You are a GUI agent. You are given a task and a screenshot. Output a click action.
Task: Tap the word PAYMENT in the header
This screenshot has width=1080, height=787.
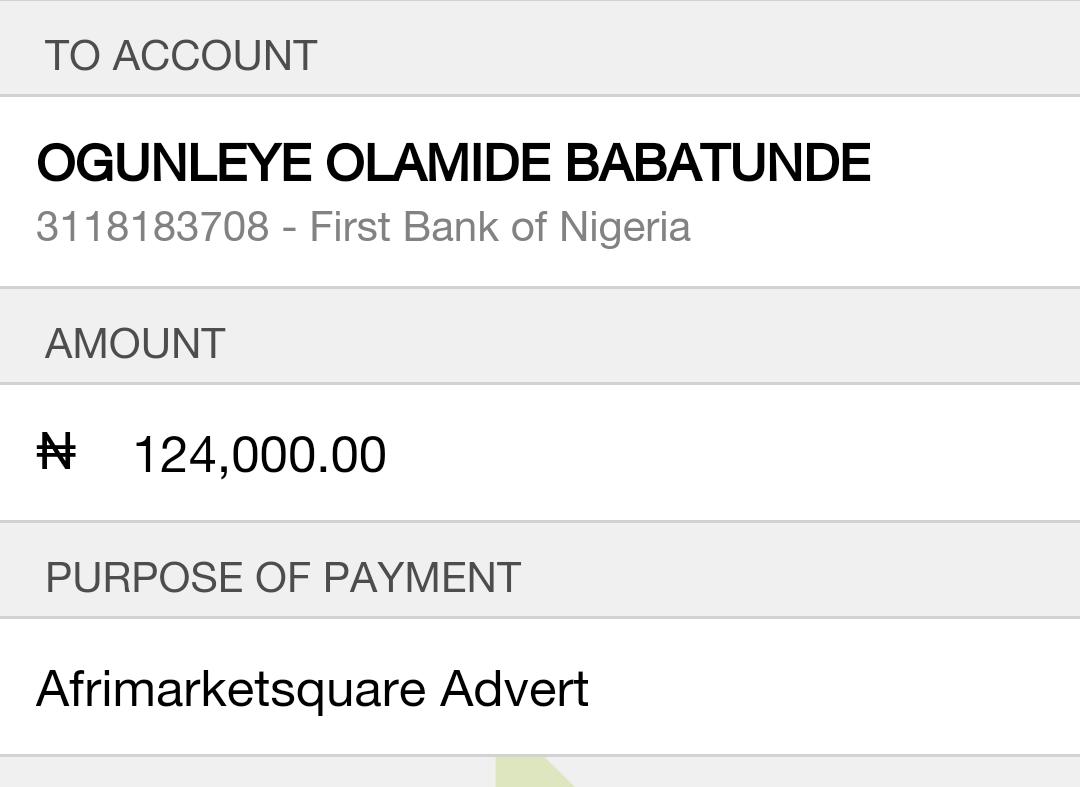pyautogui.click(x=422, y=578)
